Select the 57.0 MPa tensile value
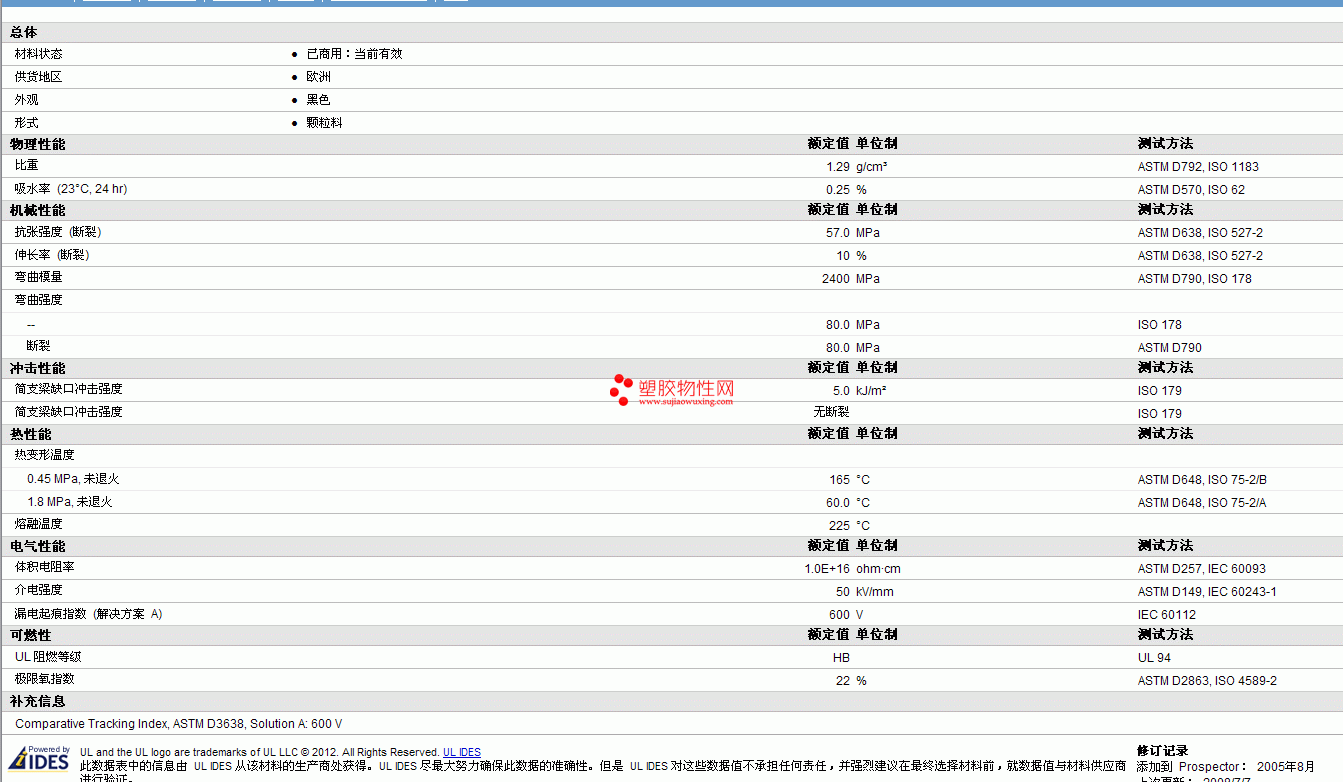The image size is (1343, 782). [x=853, y=233]
